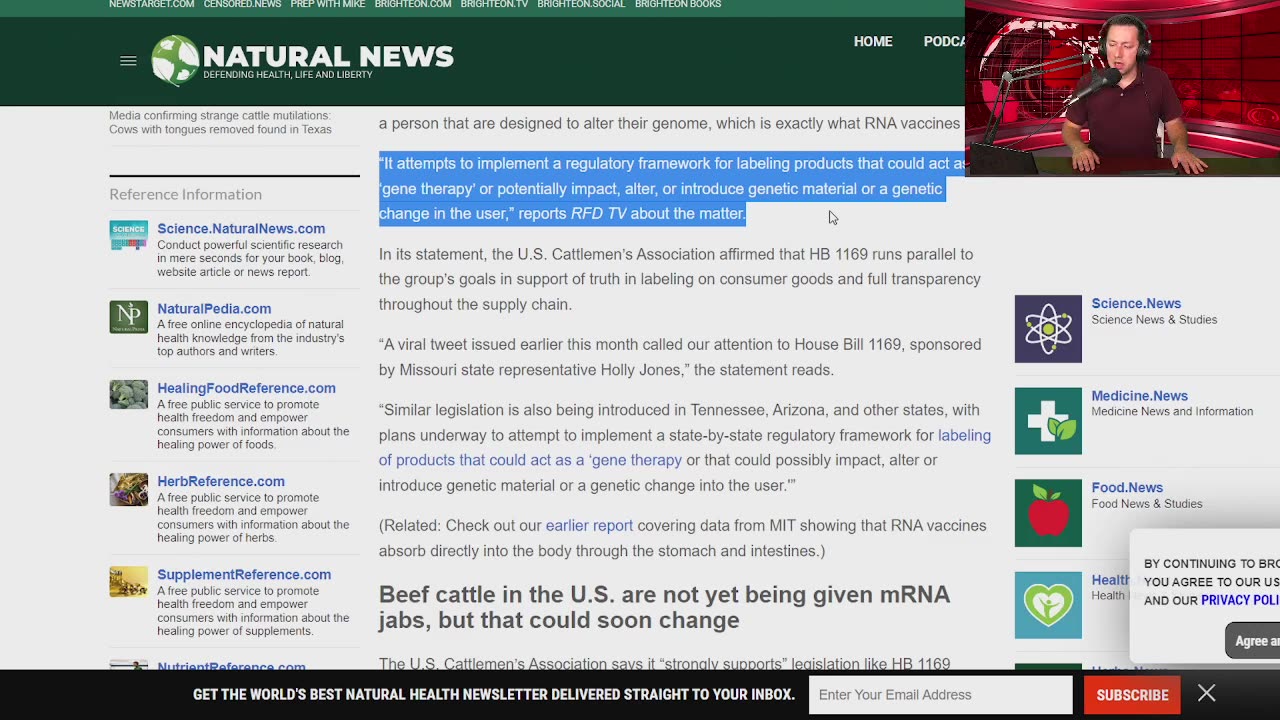Screen dimensions: 1280x720
Task: Click the highlighted RFD TV quote paragraph
Action: pos(672,188)
